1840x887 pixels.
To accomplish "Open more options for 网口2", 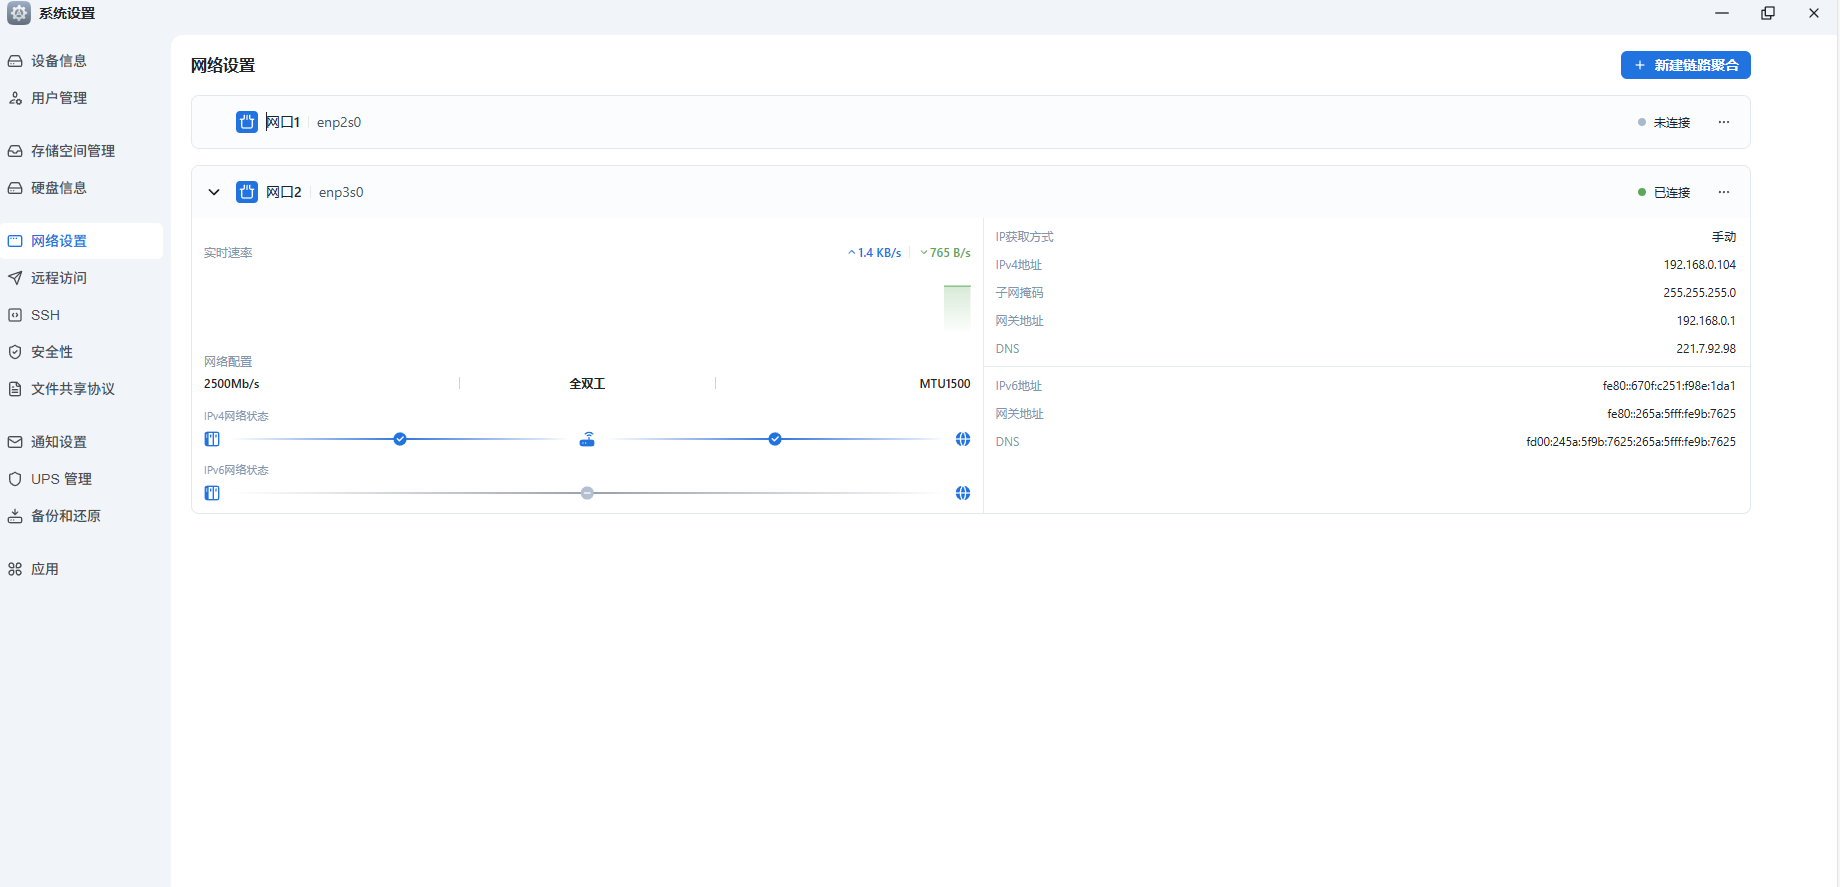I will click(x=1723, y=192).
